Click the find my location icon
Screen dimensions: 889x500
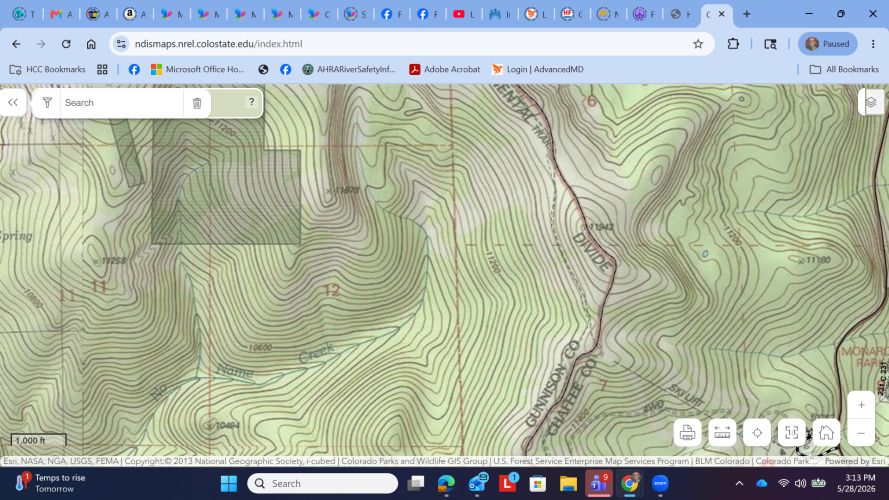tap(757, 433)
